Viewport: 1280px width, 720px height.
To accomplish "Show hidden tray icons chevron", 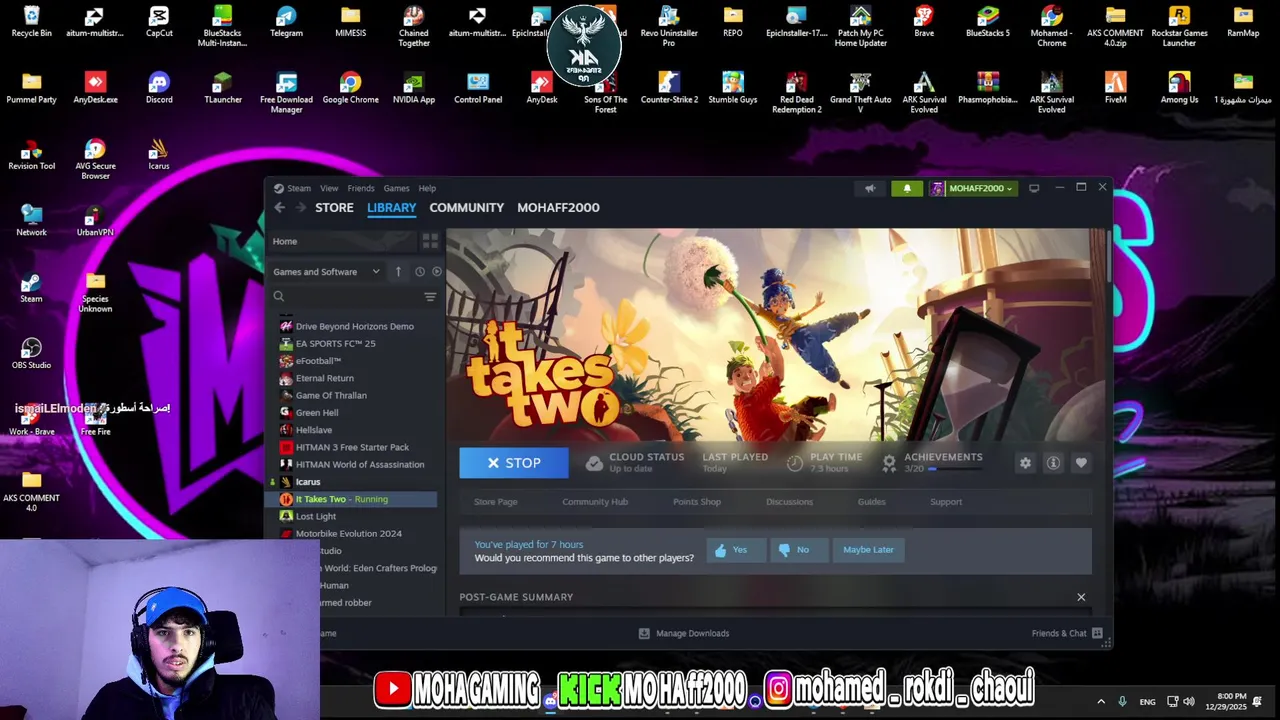I will [1101, 701].
